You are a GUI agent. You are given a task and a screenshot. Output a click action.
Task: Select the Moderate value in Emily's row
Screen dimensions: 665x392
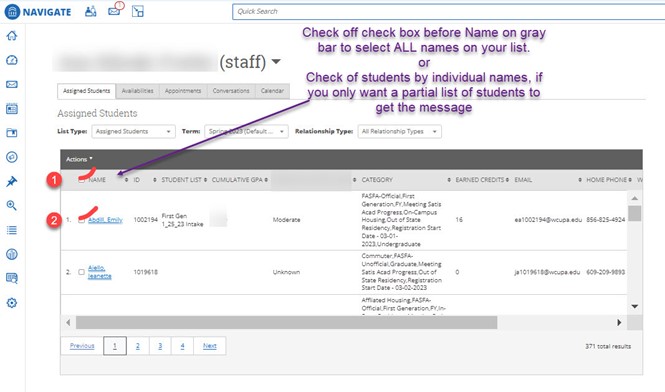[286, 220]
